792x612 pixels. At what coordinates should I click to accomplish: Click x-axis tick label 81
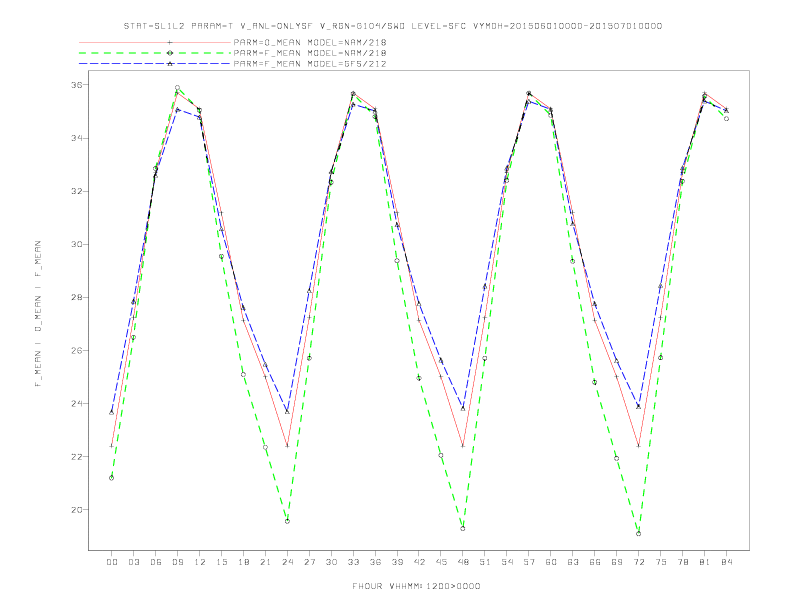(705, 562)
